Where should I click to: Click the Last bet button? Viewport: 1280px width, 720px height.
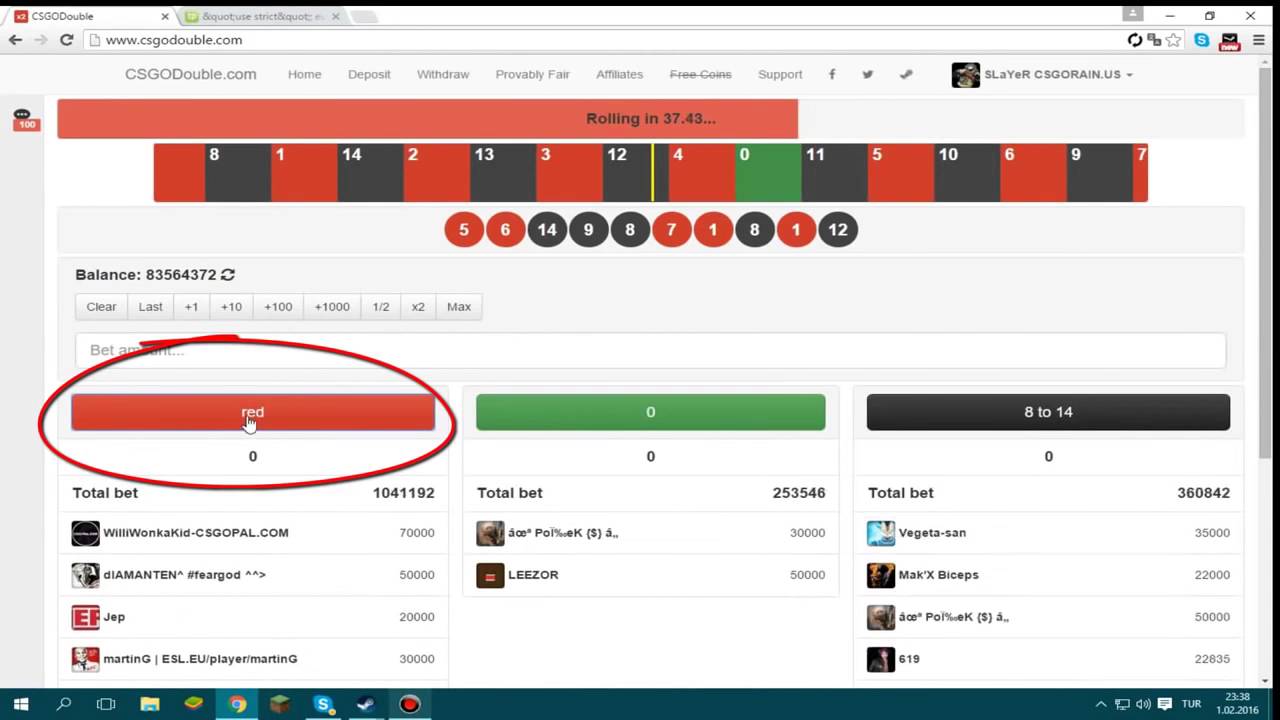coord(150,307)
